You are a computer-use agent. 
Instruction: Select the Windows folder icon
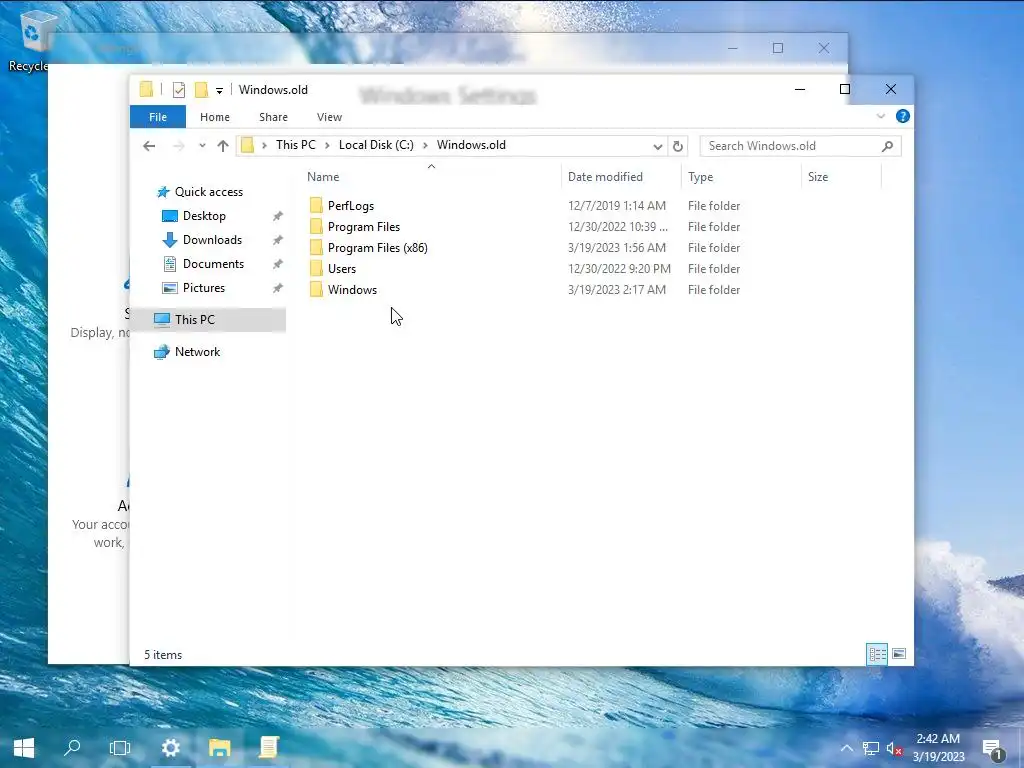tap(316, 289)
